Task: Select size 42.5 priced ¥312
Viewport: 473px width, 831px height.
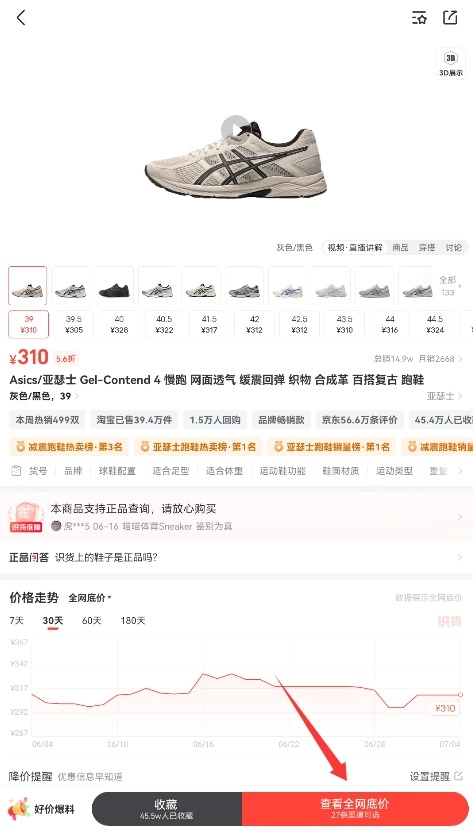Action: (x=299, y=324)
